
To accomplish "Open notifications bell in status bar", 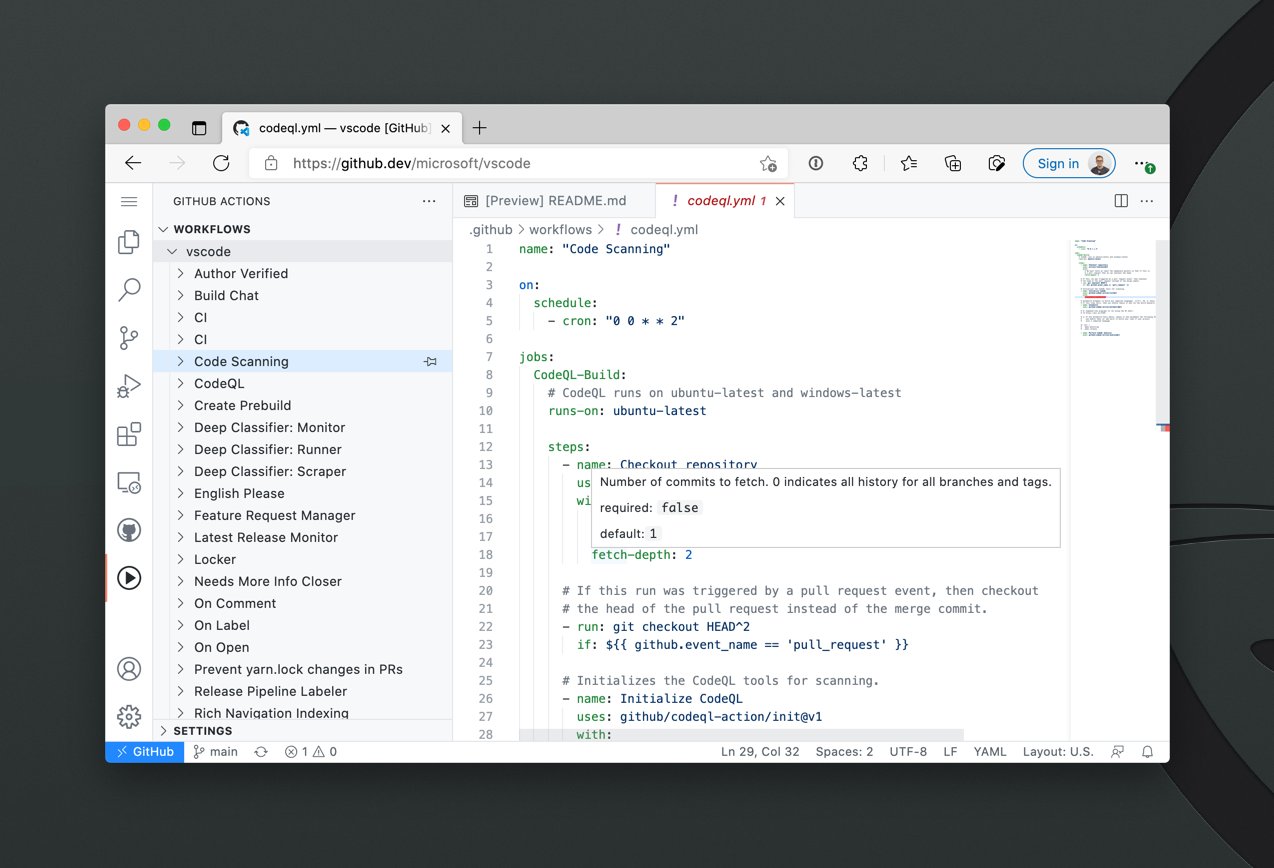I will pos(1148,752).
